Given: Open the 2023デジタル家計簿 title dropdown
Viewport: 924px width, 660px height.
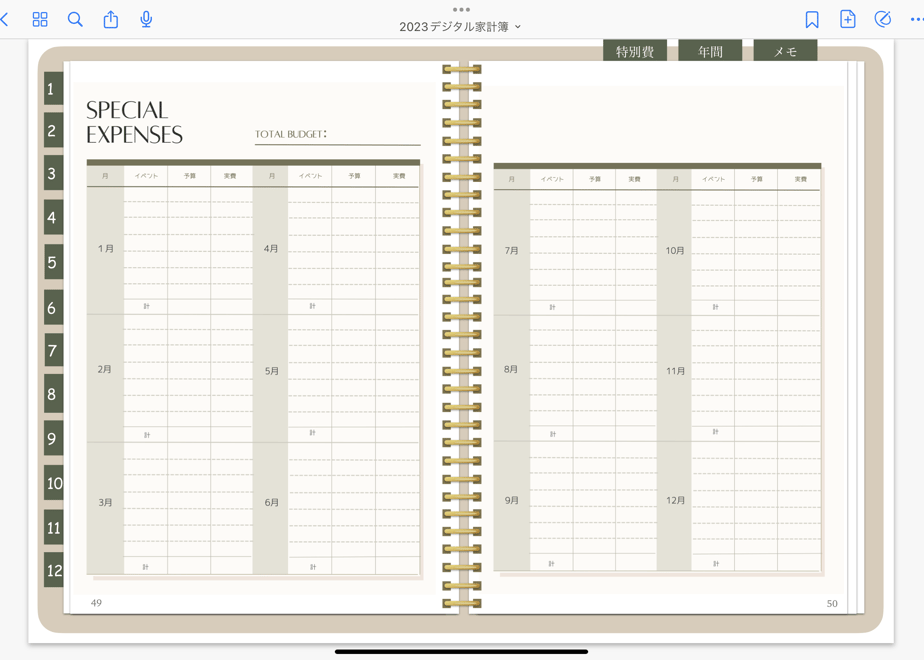Looking at the screenshot, I should click(460, 27).
